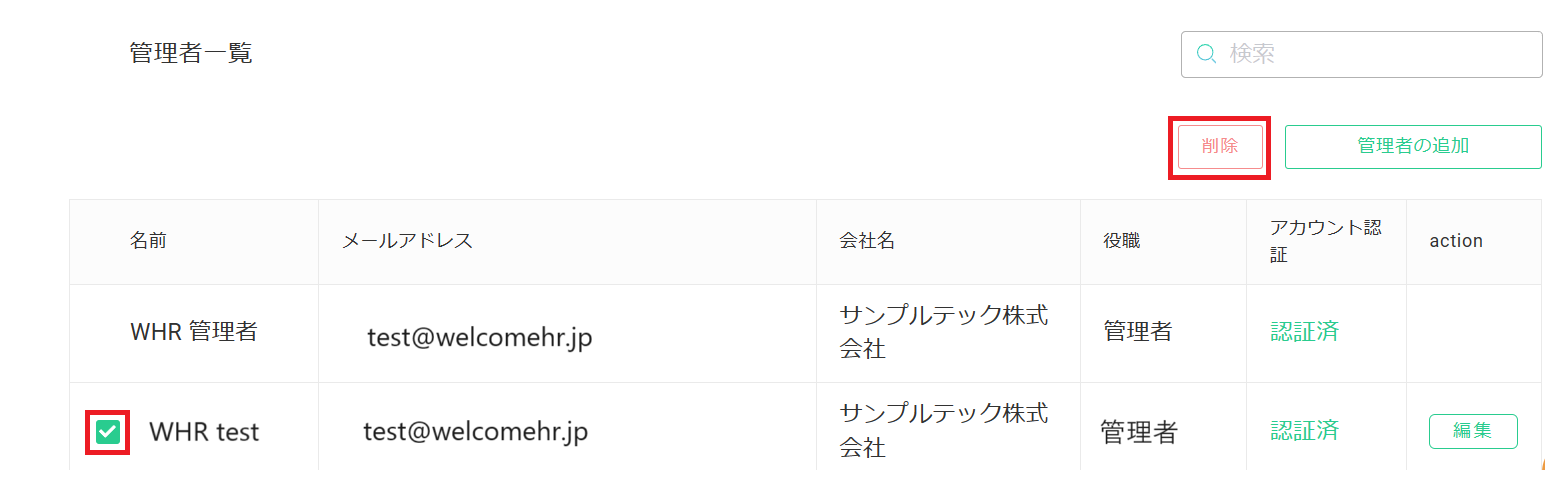This screenshot has width=1566, height=498.
Task: Uncheck the WHR test row checkbox
Action: tap(108, 432)
